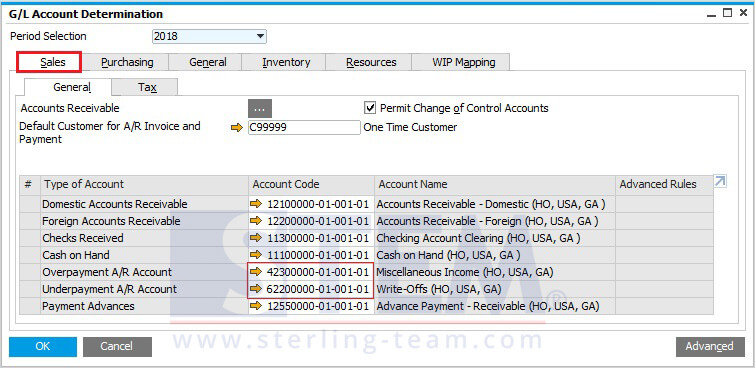Screen dimensions: 755x369
Task: Click account code 11300000-01-001-01
Action: [x=318, y=238]
